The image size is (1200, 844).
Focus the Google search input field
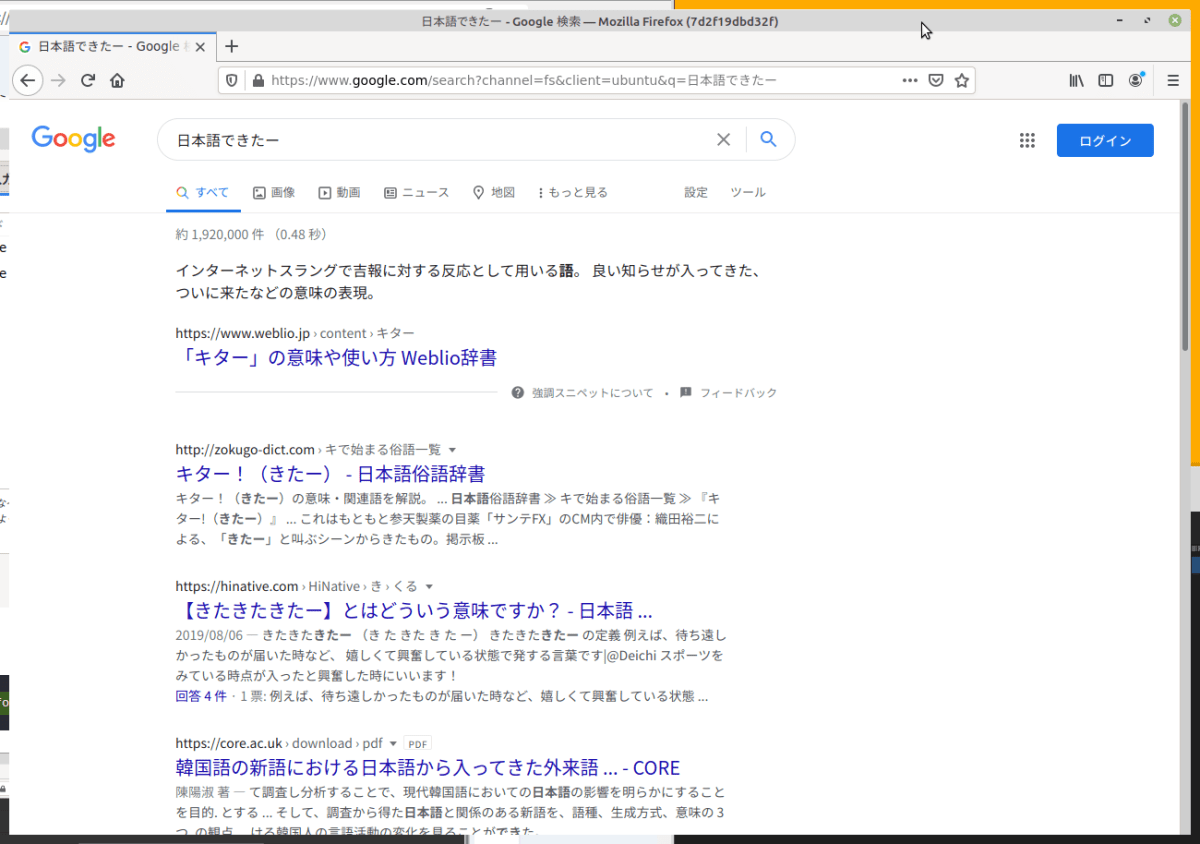pyautogui.click(x=440, y=140)
